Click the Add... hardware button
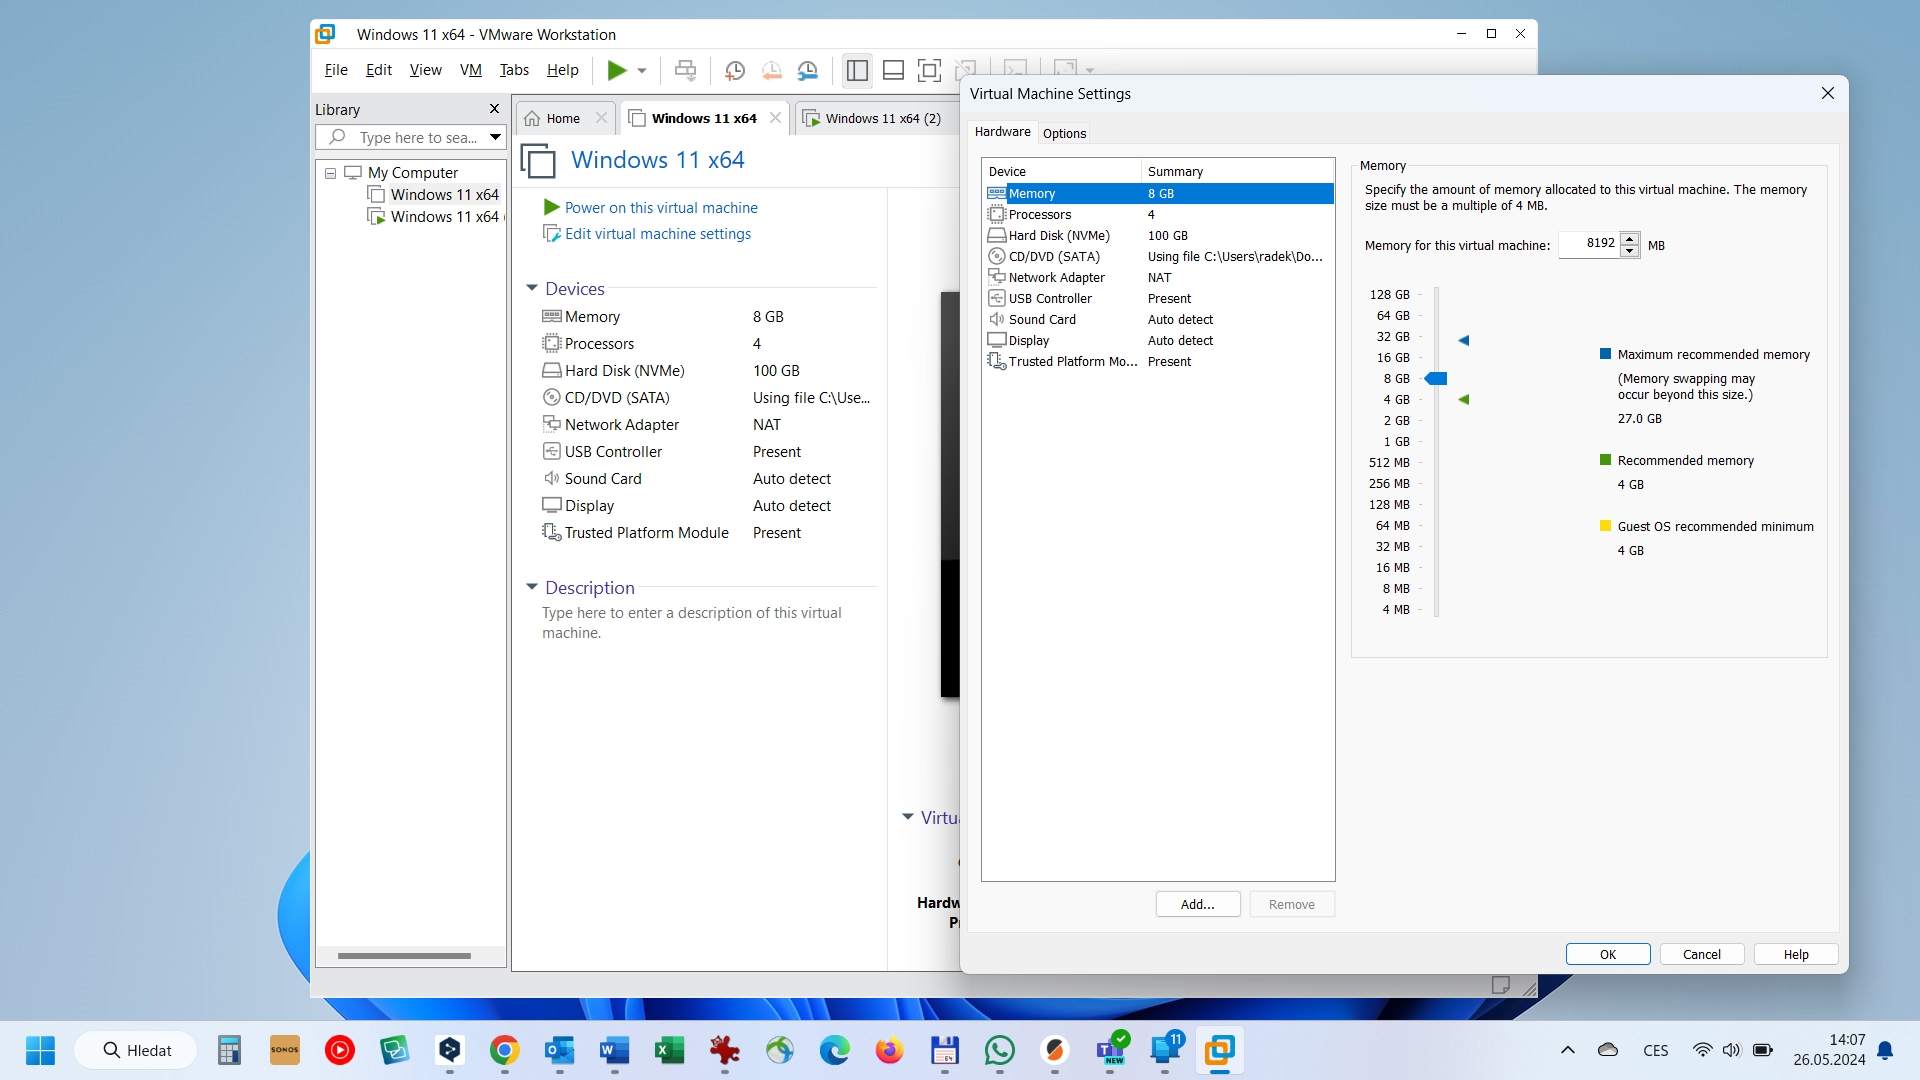 click(x=1198, y=904)
